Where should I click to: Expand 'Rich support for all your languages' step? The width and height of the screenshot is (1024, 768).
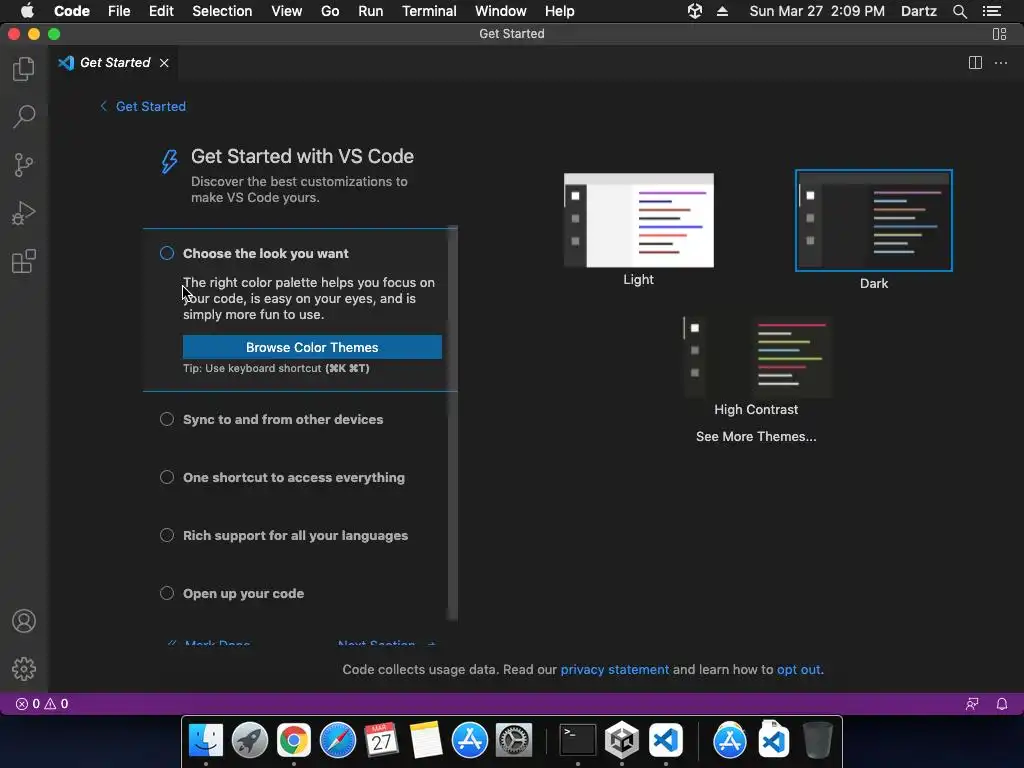click(295, 536)
